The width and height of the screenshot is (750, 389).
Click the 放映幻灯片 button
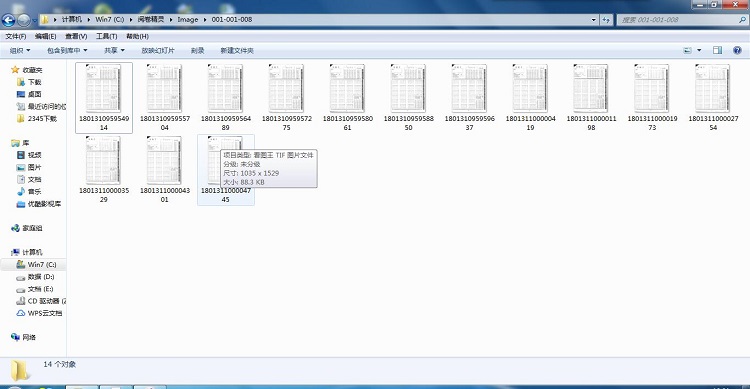pyautogui.click(x=158, y=50)
